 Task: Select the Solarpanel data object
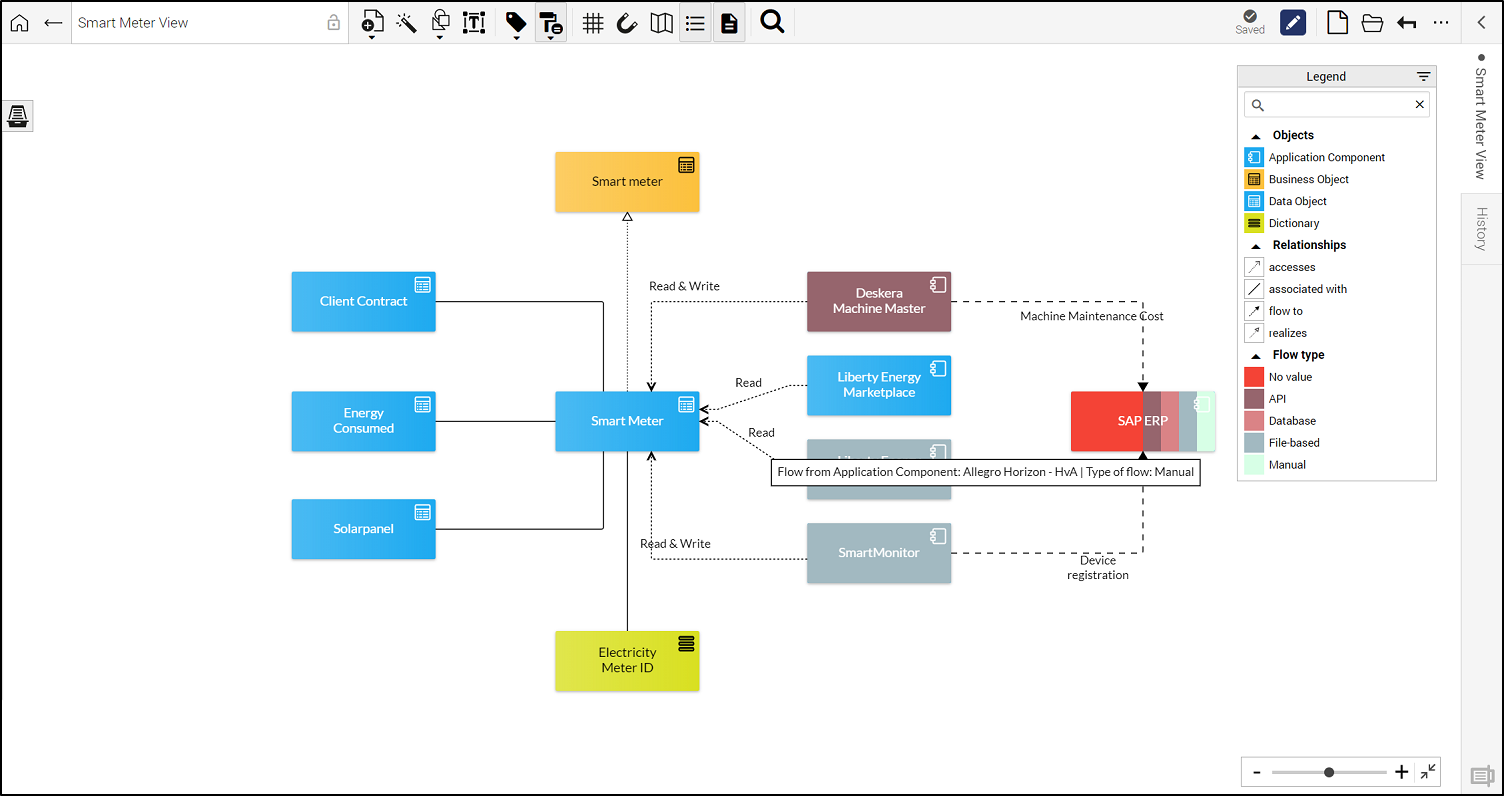click(364, 529)
